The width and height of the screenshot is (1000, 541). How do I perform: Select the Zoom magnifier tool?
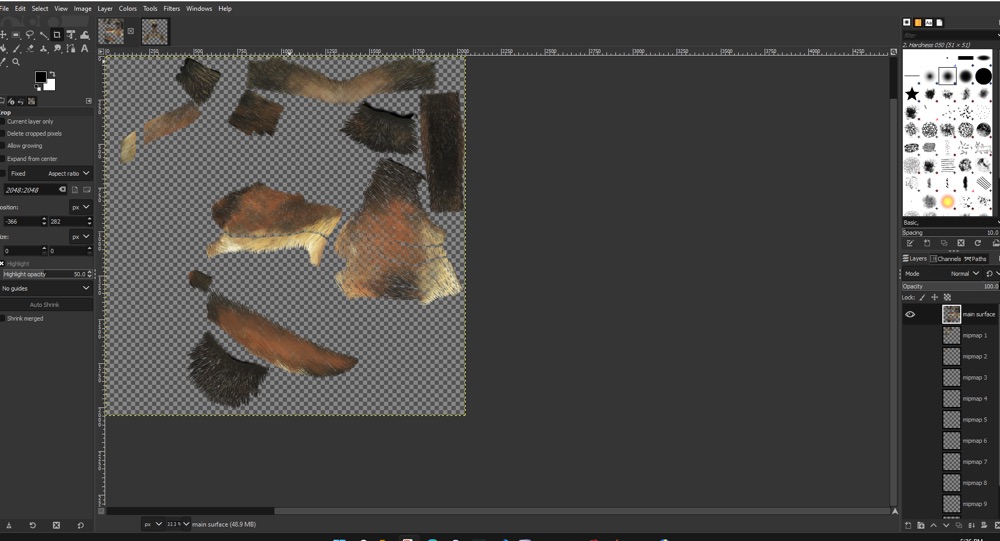(x=16, y=62)
